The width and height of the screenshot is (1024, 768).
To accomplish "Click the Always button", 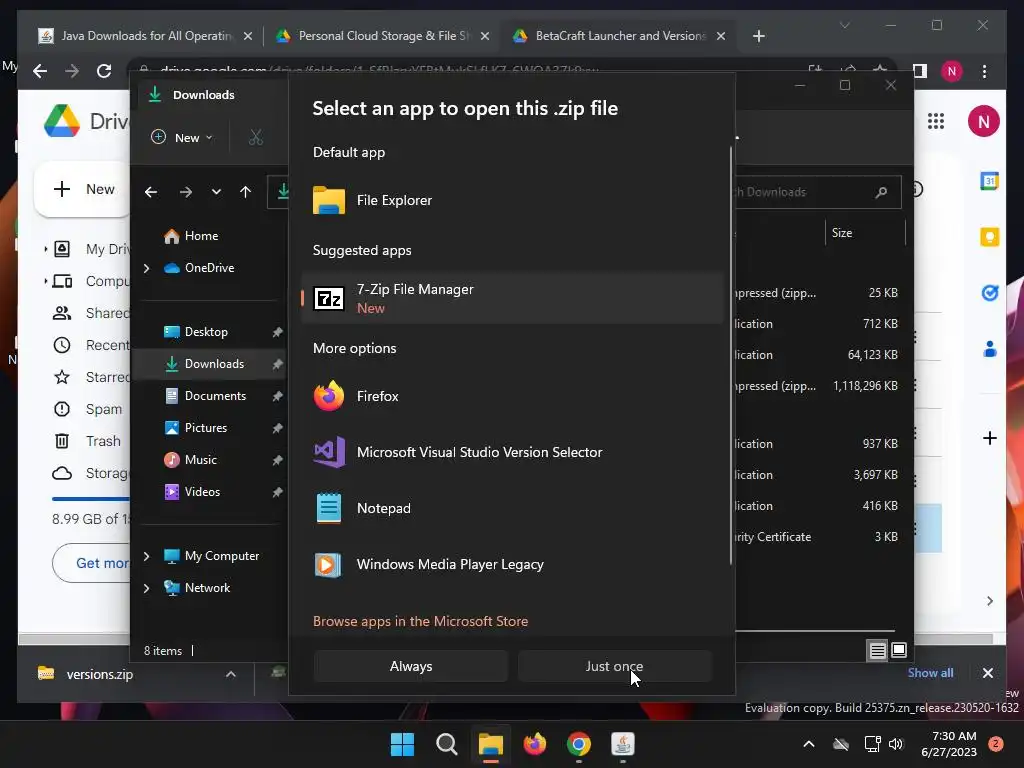I will coord(411,666).
